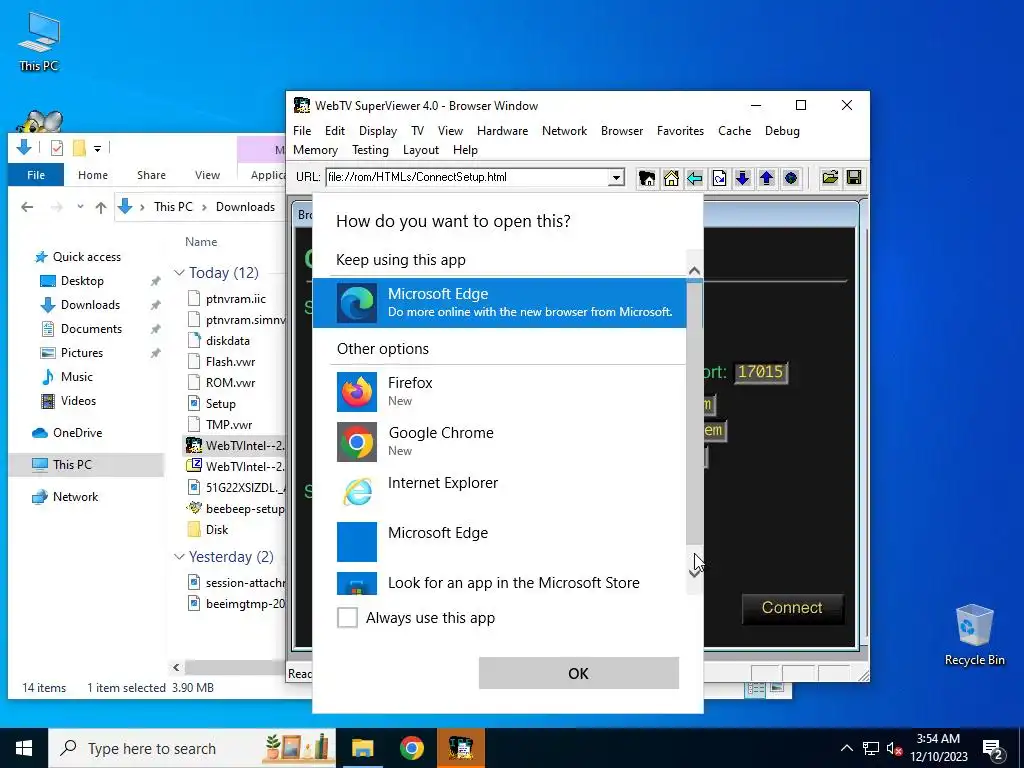Open the Customize Quick Access Toolbar dropdown
The image size is (1024, 768).
click(x=97, y=149)
